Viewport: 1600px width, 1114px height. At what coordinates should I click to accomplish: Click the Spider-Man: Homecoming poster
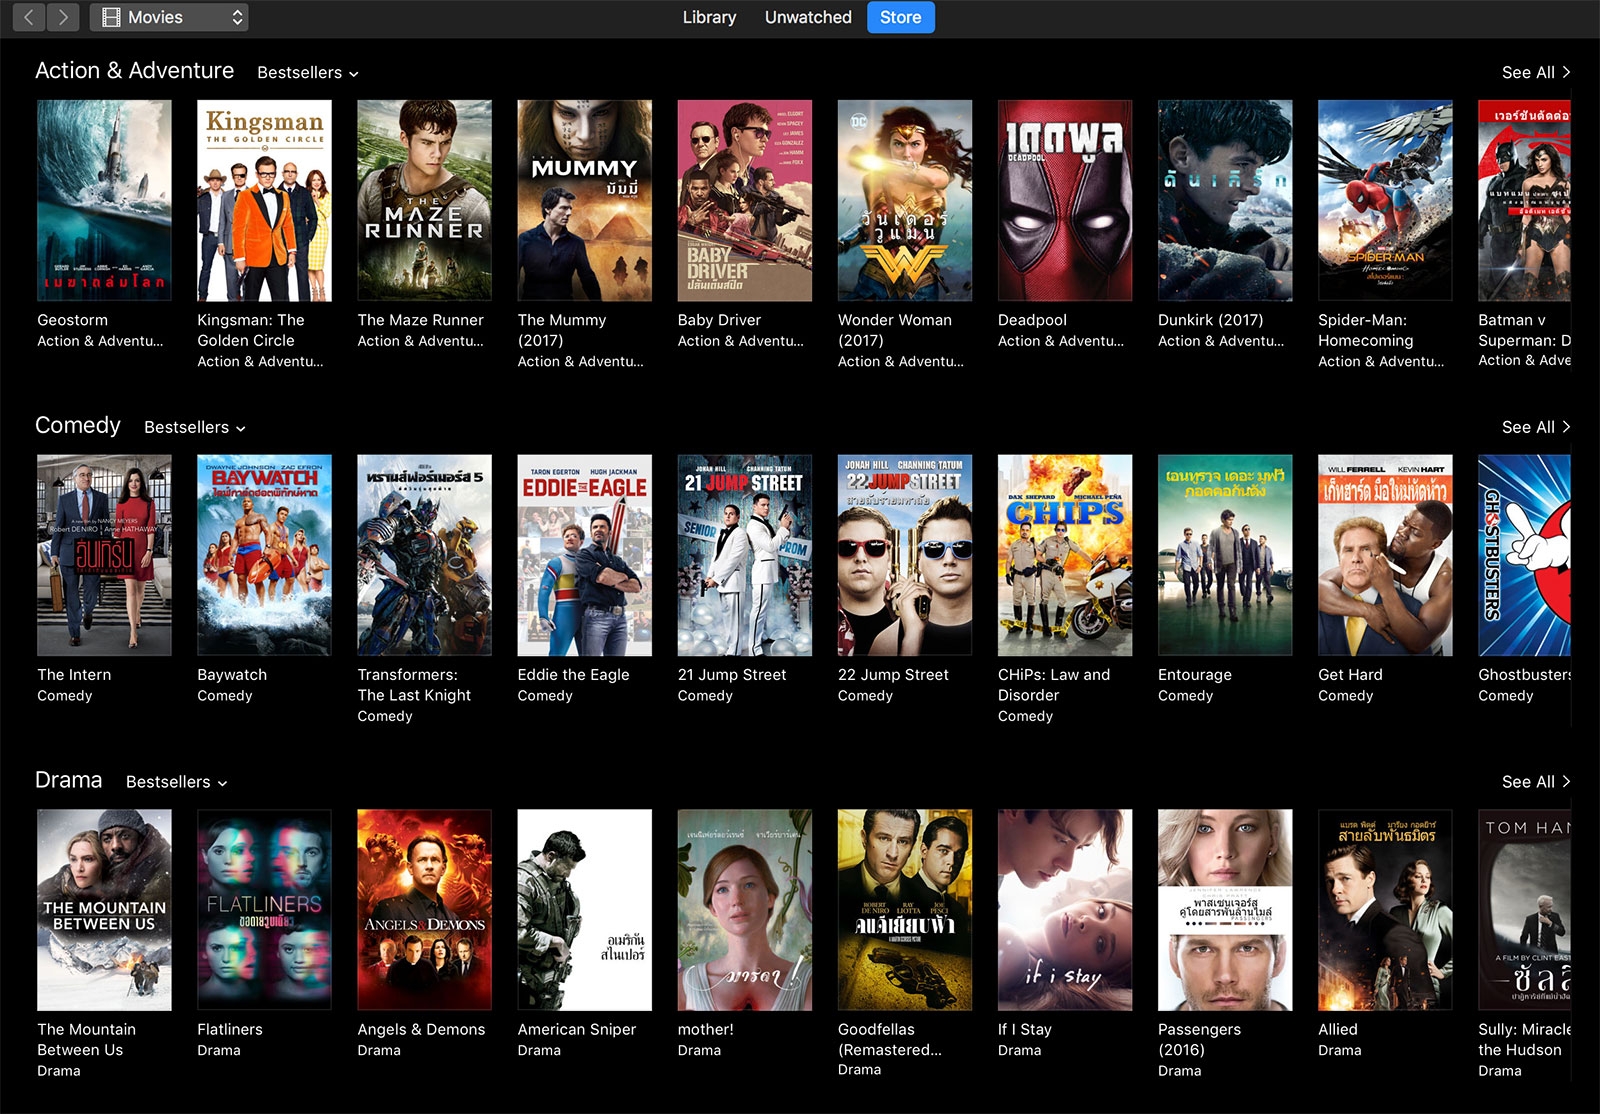pyautogui.click(x=1383, y=200)
